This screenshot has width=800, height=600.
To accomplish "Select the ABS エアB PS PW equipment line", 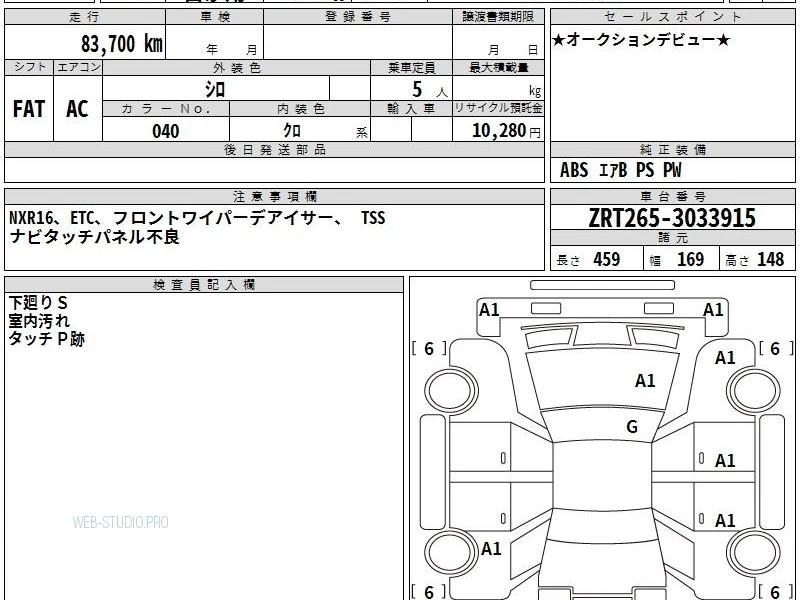I will (620, 170).
